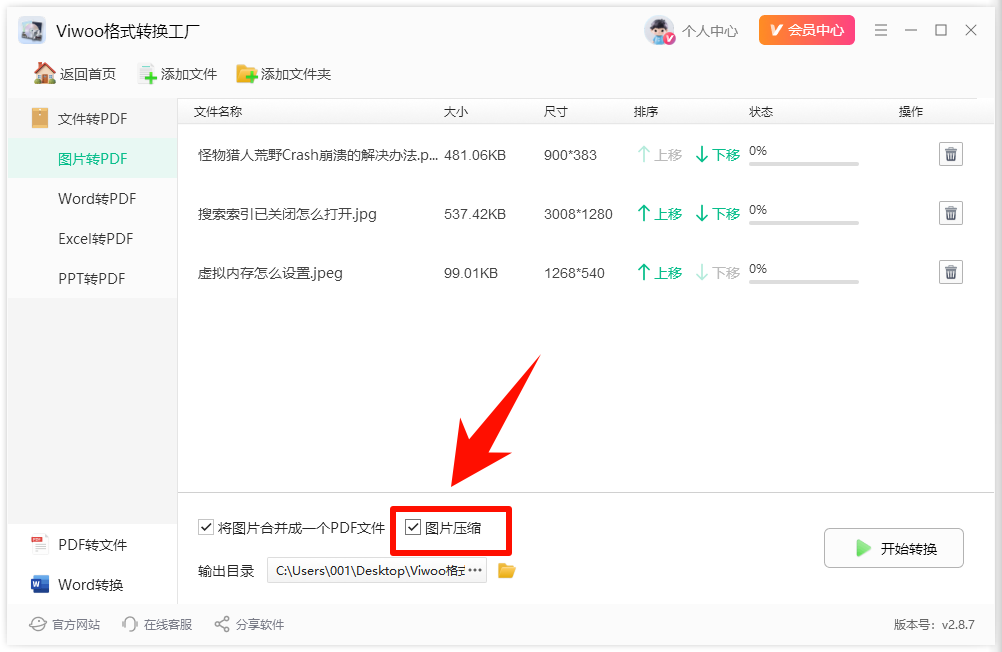This screenshot has height=652, width=1002.
Task: Delete 搜索索引已关闭怎么打开.jpg with trash icon
Action: (x=951, y=213)
